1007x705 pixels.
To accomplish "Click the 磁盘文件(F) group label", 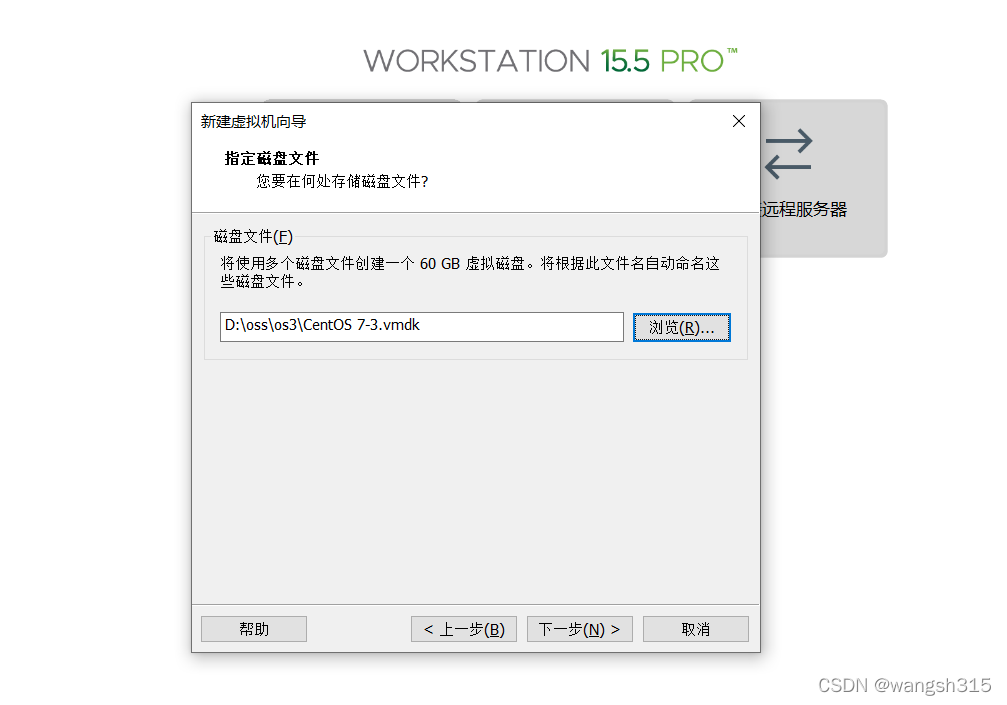I will tap(253, 237).
